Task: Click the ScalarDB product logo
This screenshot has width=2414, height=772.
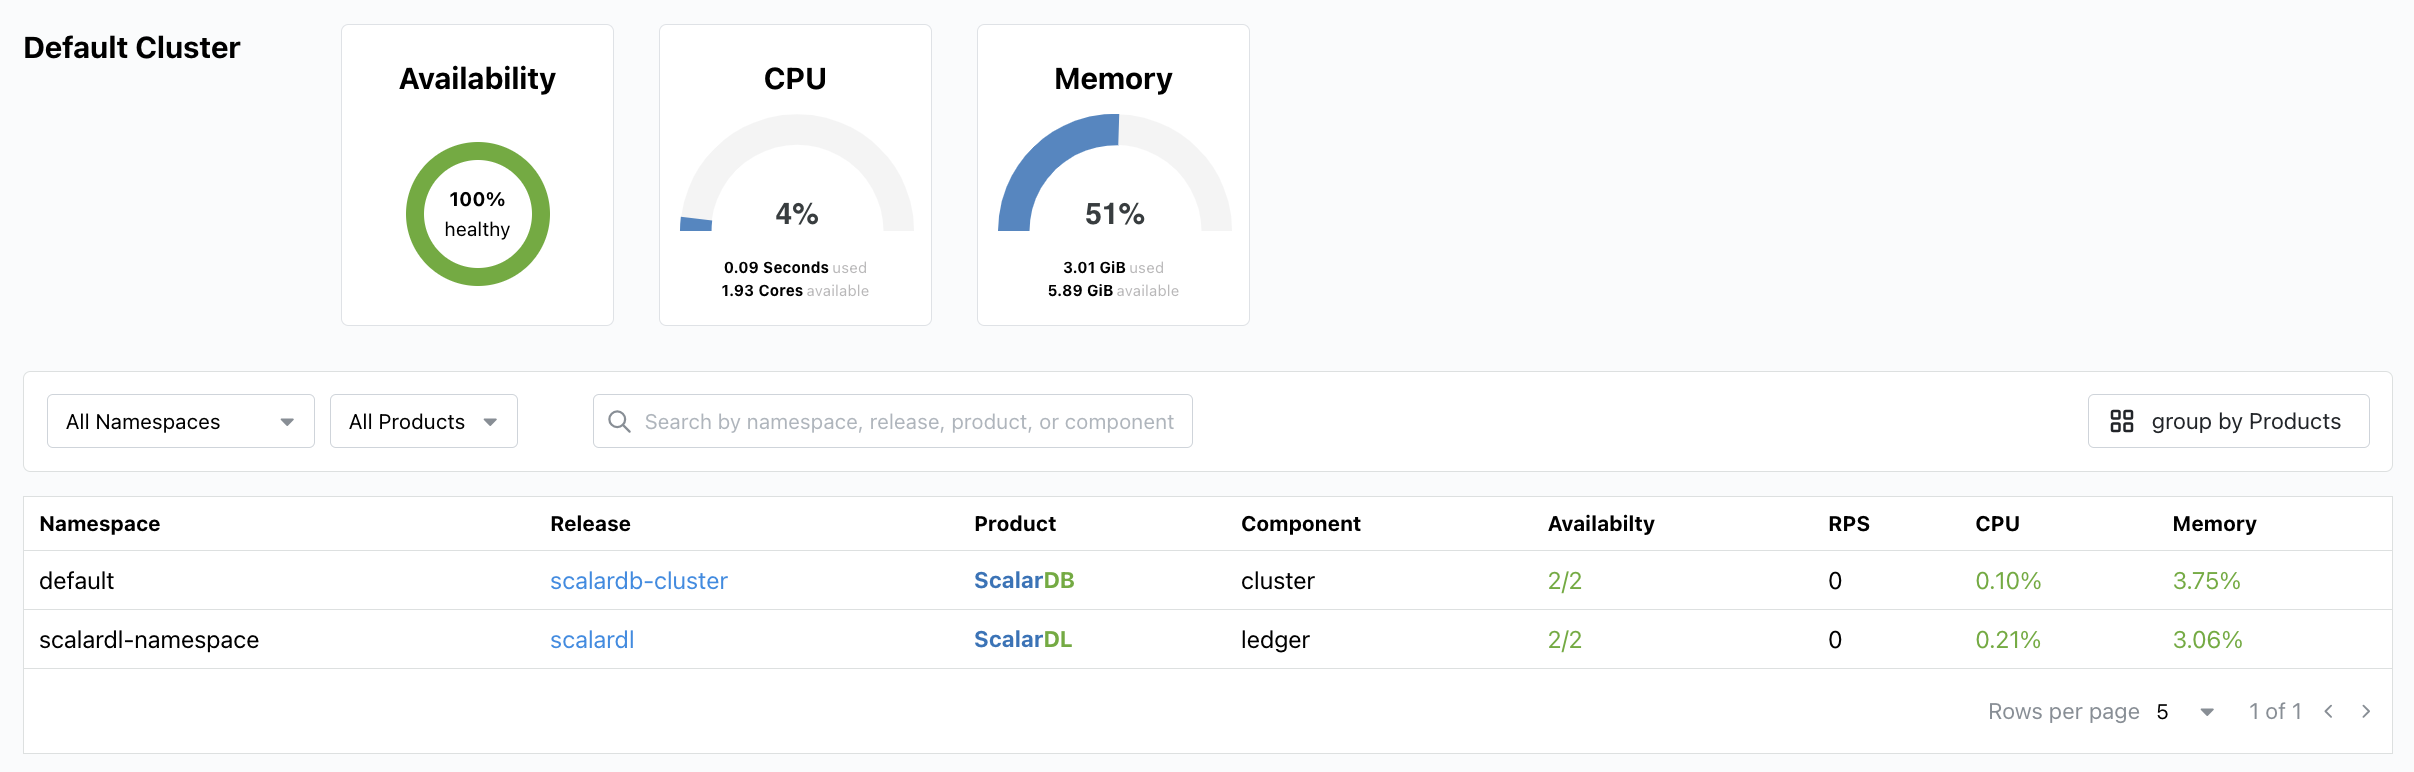Action: coord(1023,581)
